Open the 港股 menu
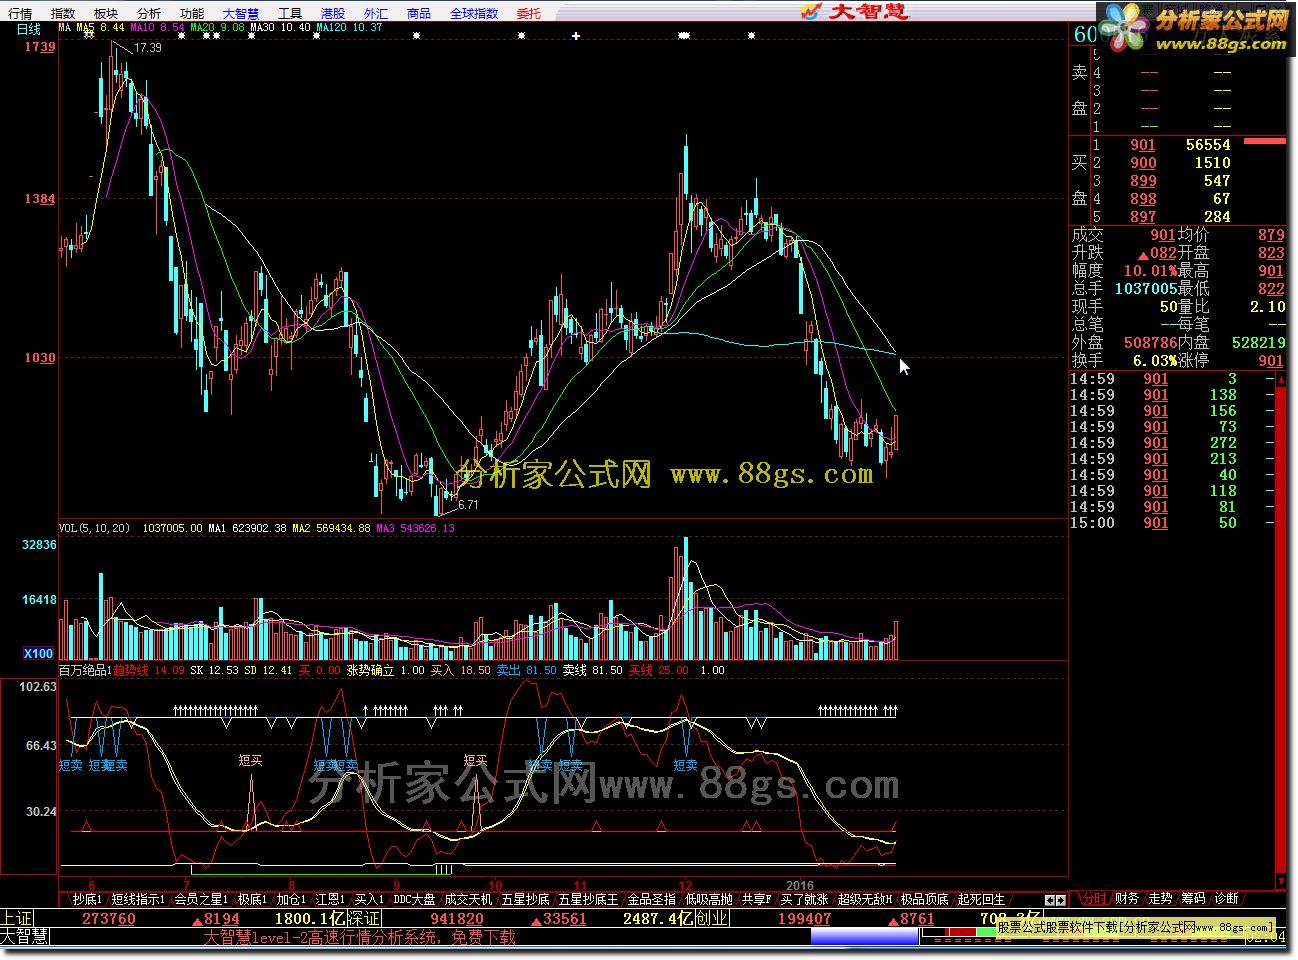Viewport: 1298px width, 960px height. (333, 13)
